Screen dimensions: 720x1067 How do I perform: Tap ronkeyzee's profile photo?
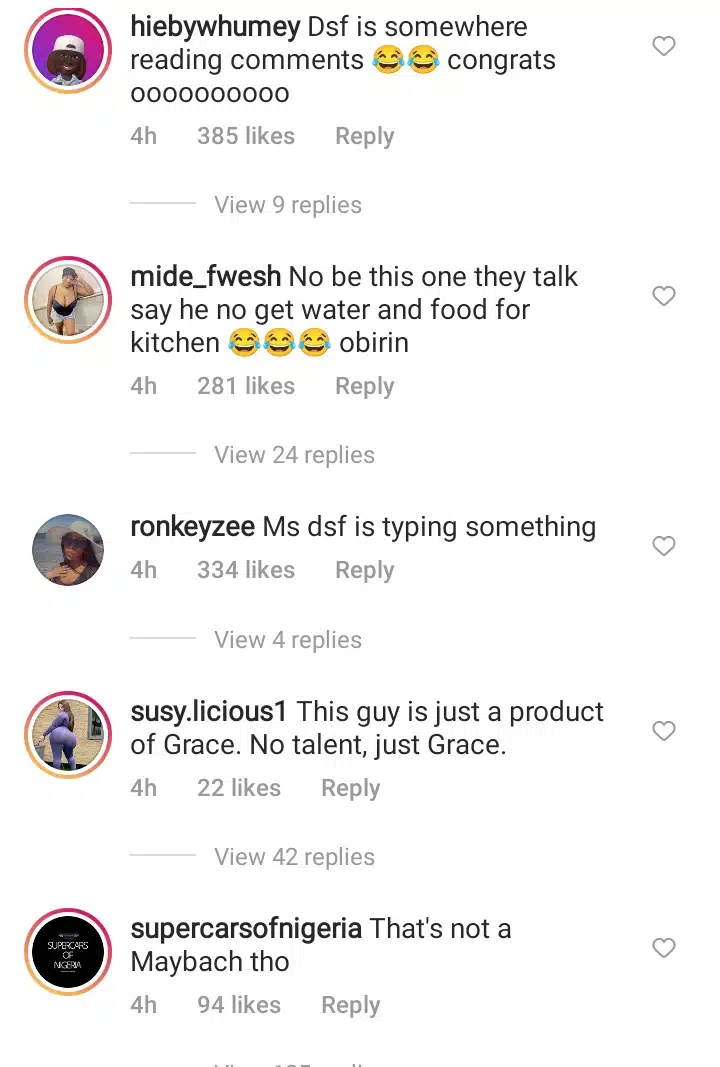point(68,549)
